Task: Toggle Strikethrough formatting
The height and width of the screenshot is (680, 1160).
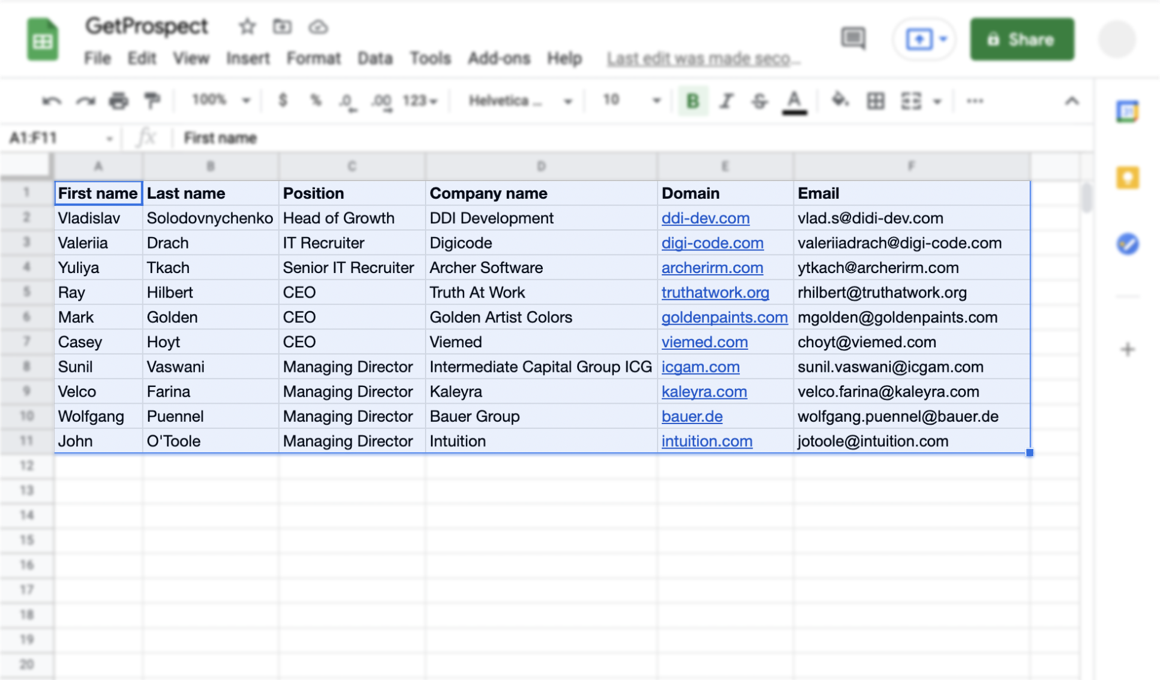Action: click(x=760, y=101)
